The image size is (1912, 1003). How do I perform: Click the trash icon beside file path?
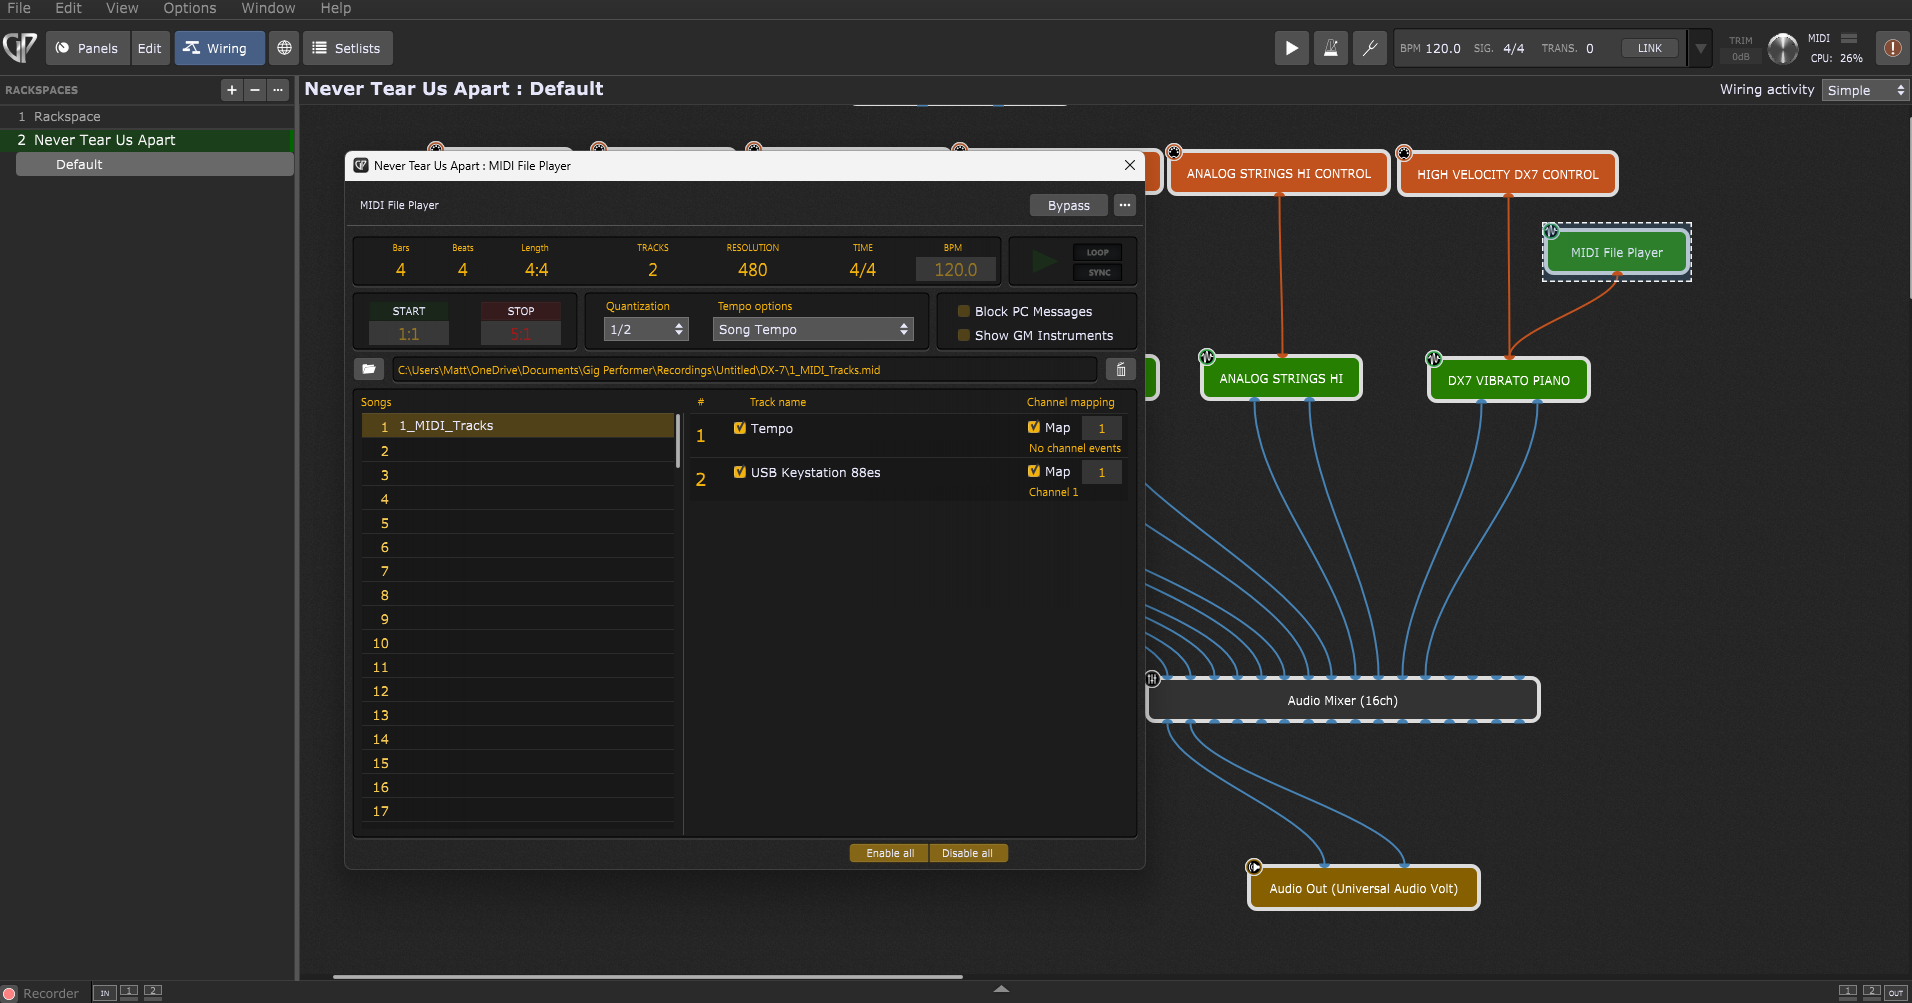(x=1121, y=370)
